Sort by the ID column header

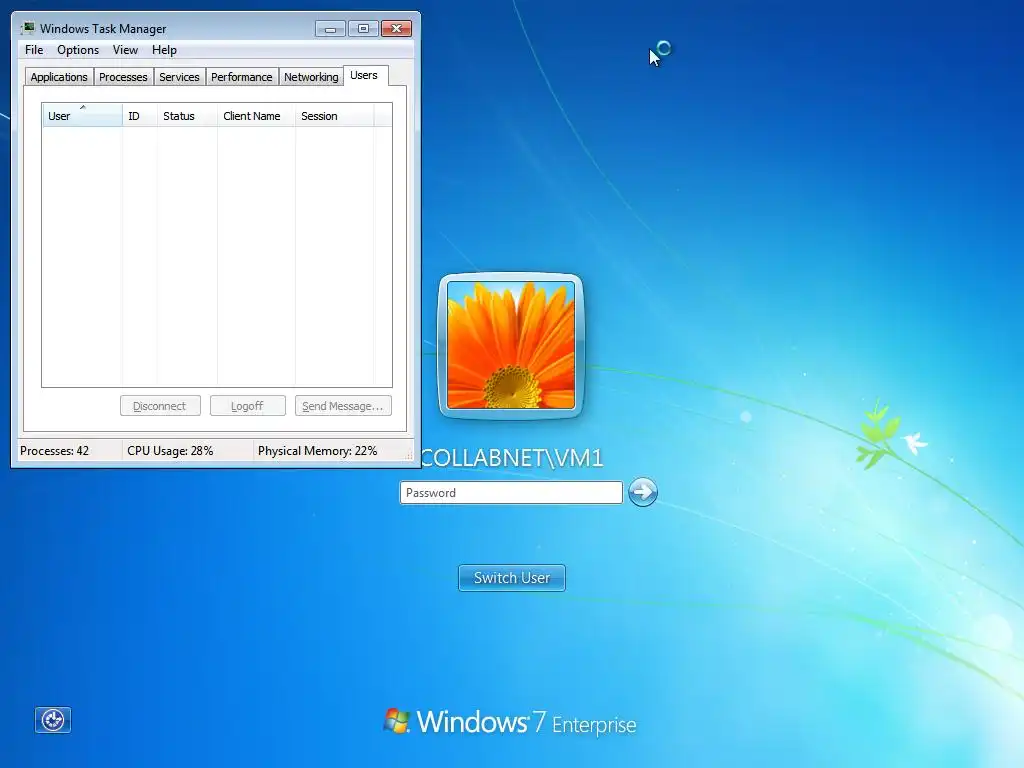(140, 116)
